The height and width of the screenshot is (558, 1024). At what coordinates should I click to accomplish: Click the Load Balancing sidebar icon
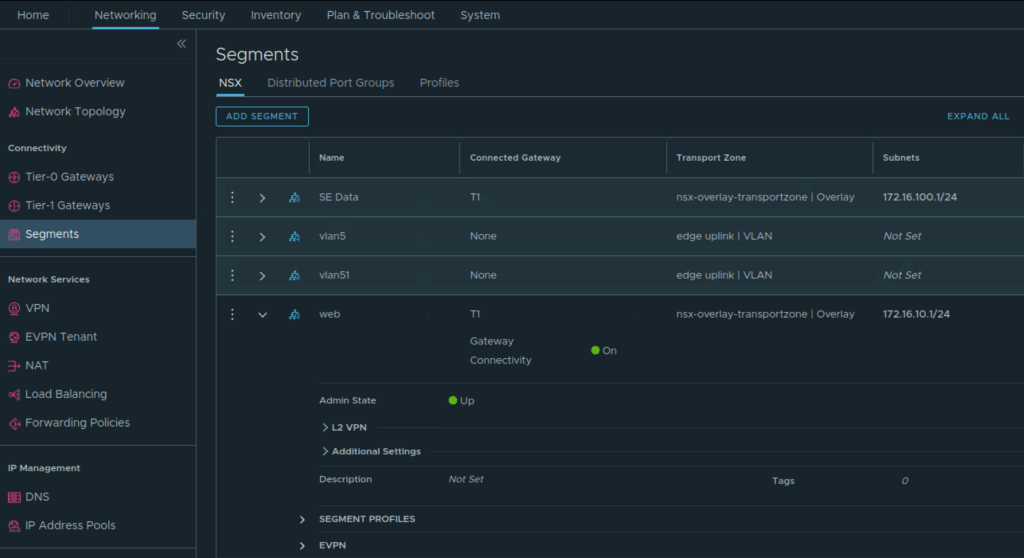14,395
